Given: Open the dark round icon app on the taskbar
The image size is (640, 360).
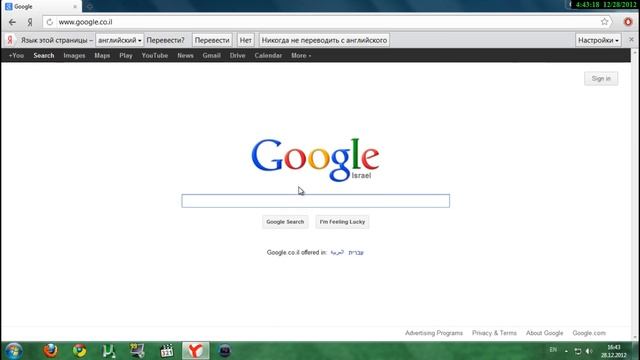Looking at the screenshot, I should [x=224, y=351].
